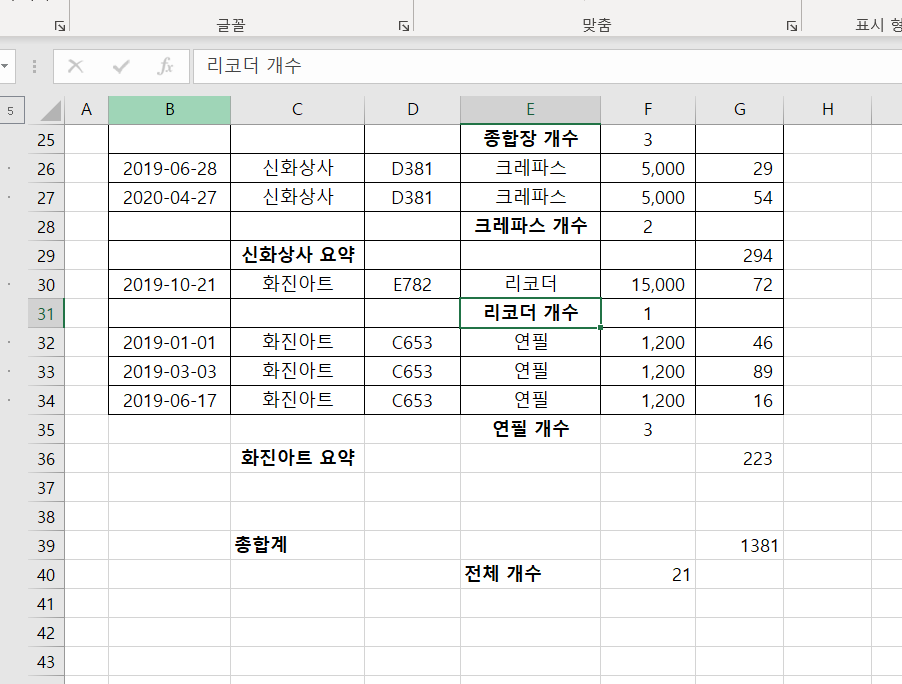This screenshot has width=902, height=684.
Task: Expand the Name Box dropdown arrow
Action: (6, 66)
